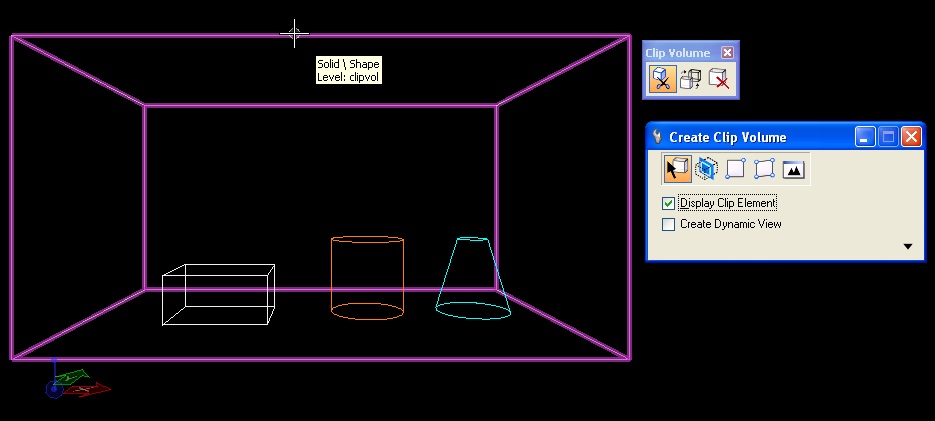Close the Create Clip Volume dialog
Viewport: 935px width, 421px height.
tap(911, 137)
